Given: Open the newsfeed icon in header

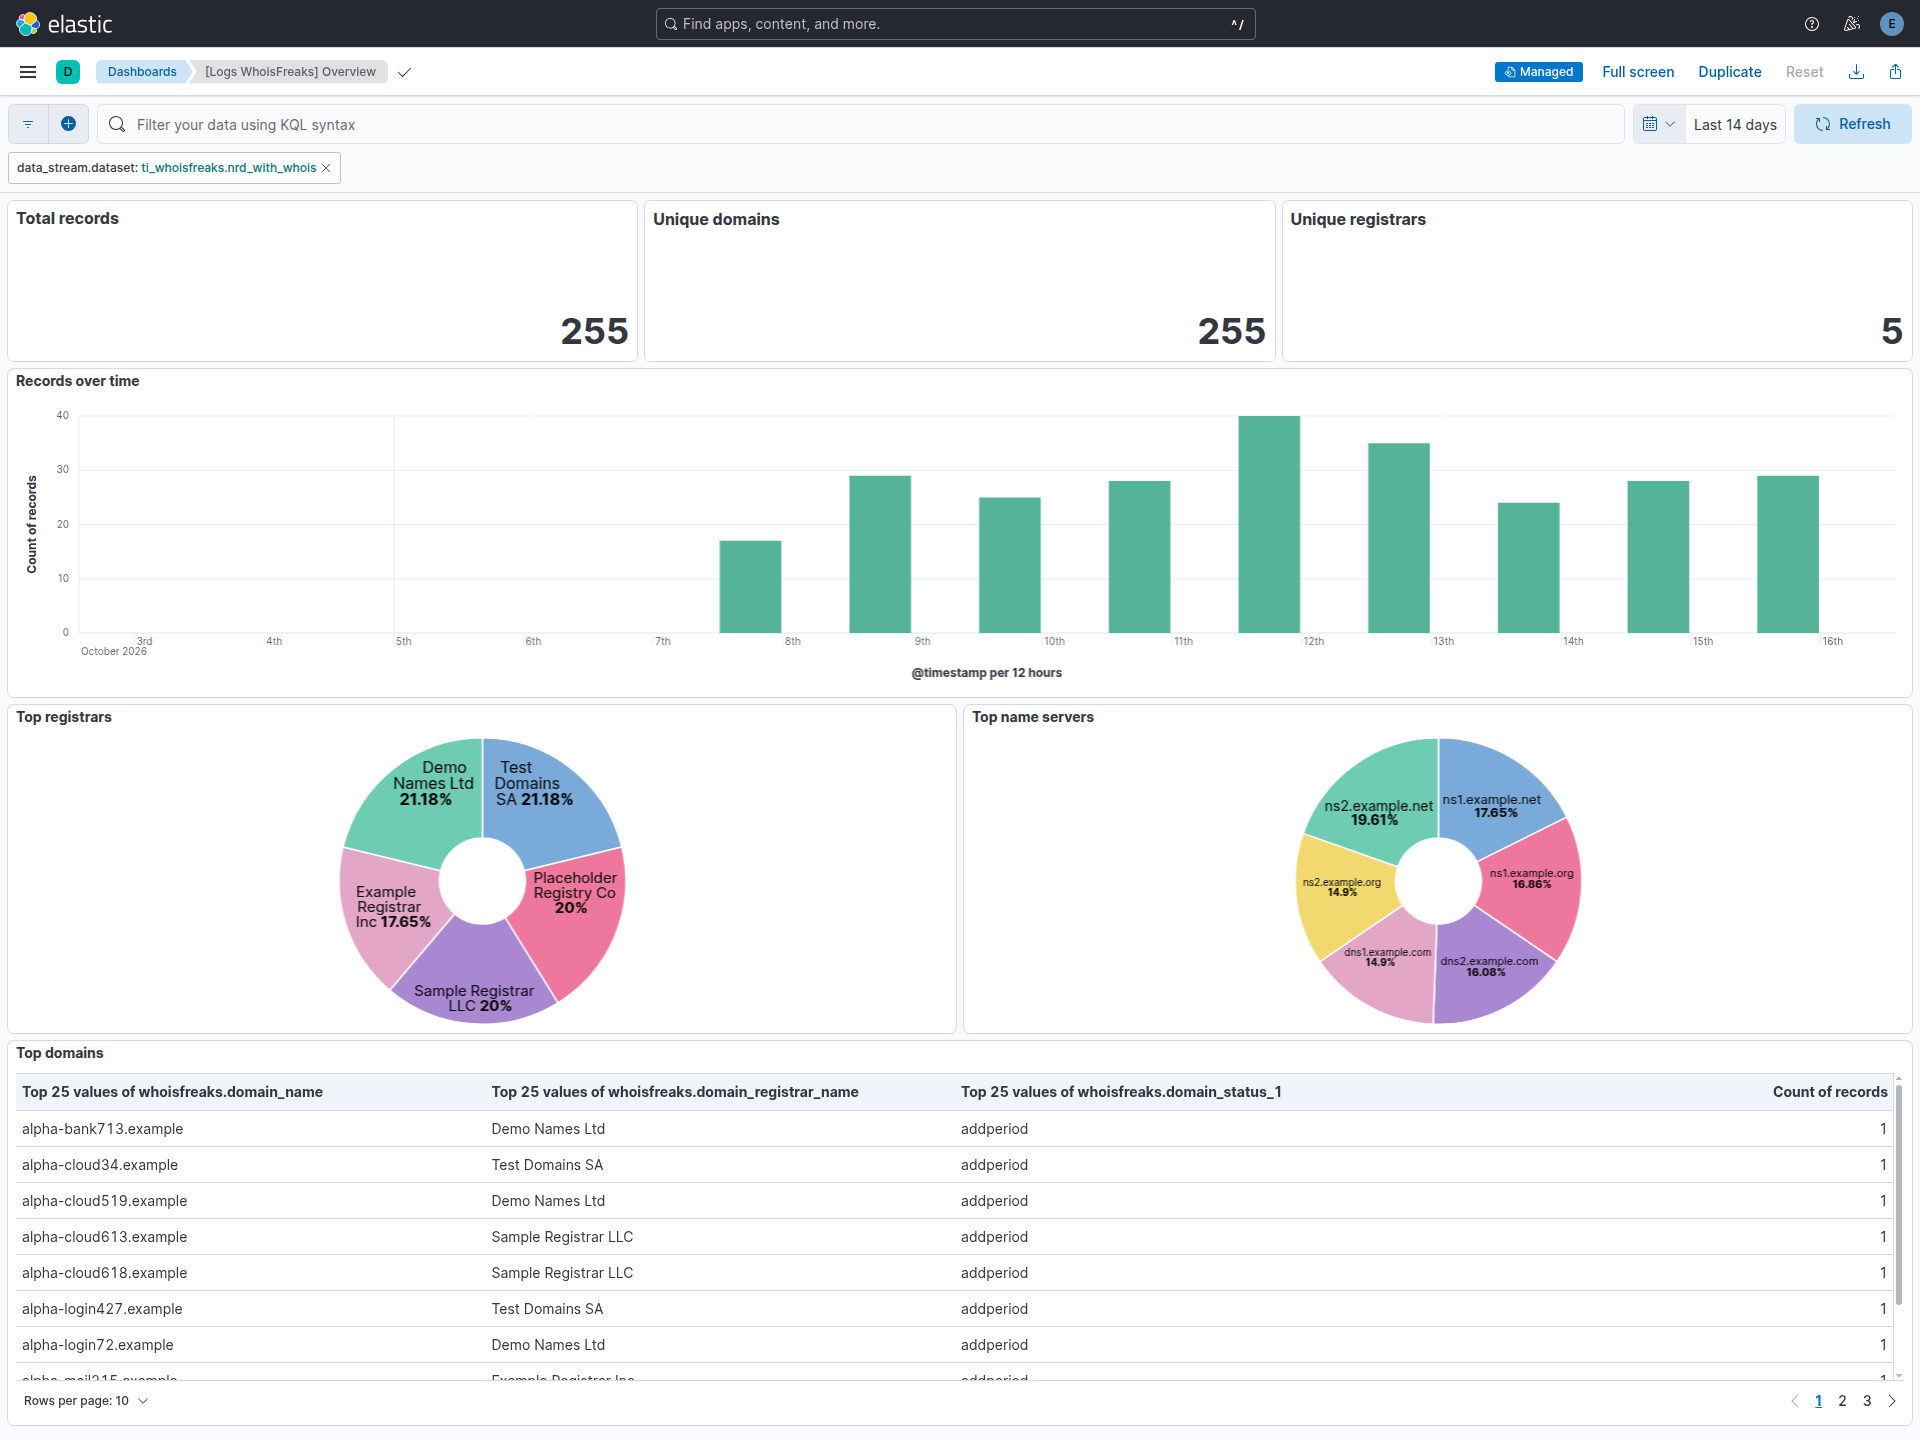Looking at the screenshot, I should 1852,24.
